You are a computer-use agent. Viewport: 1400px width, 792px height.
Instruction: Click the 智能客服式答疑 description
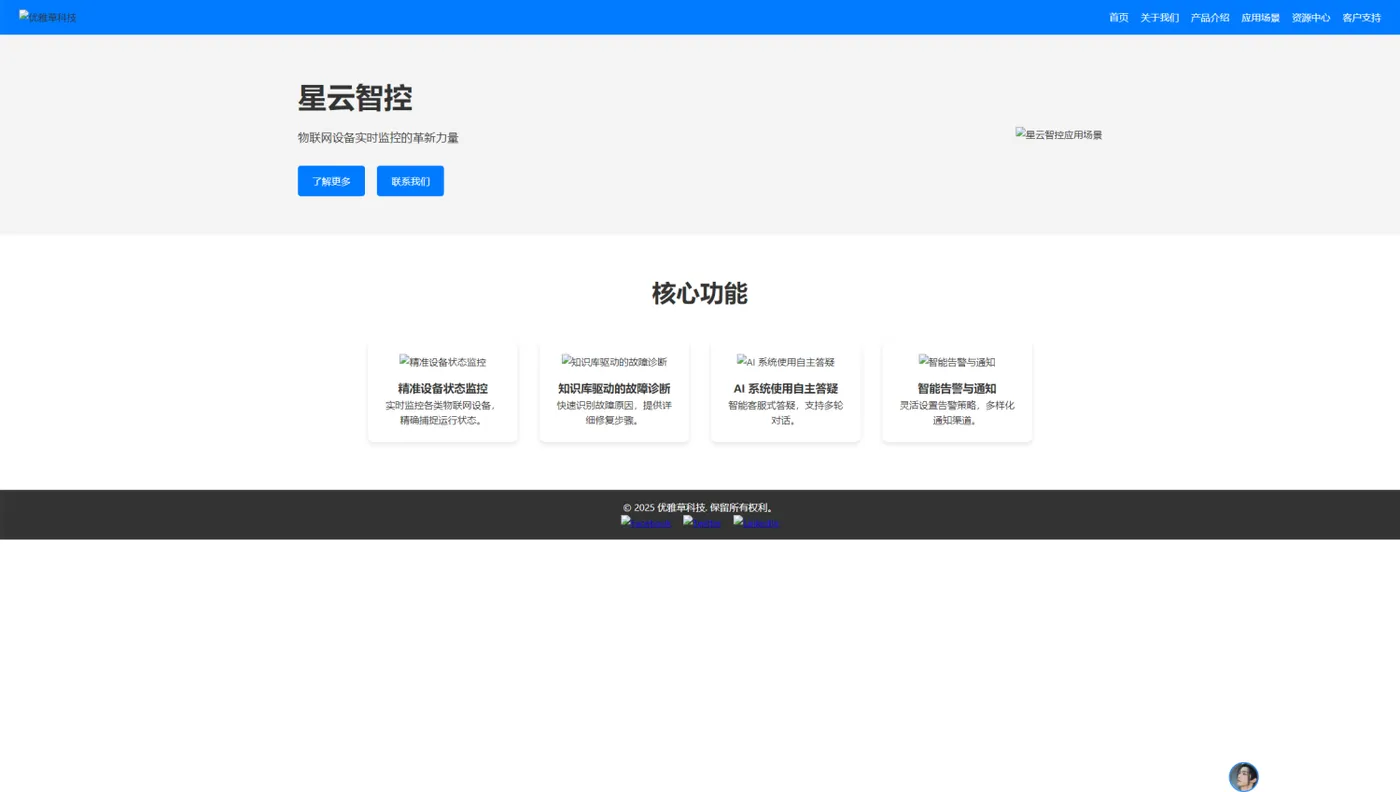786,413
